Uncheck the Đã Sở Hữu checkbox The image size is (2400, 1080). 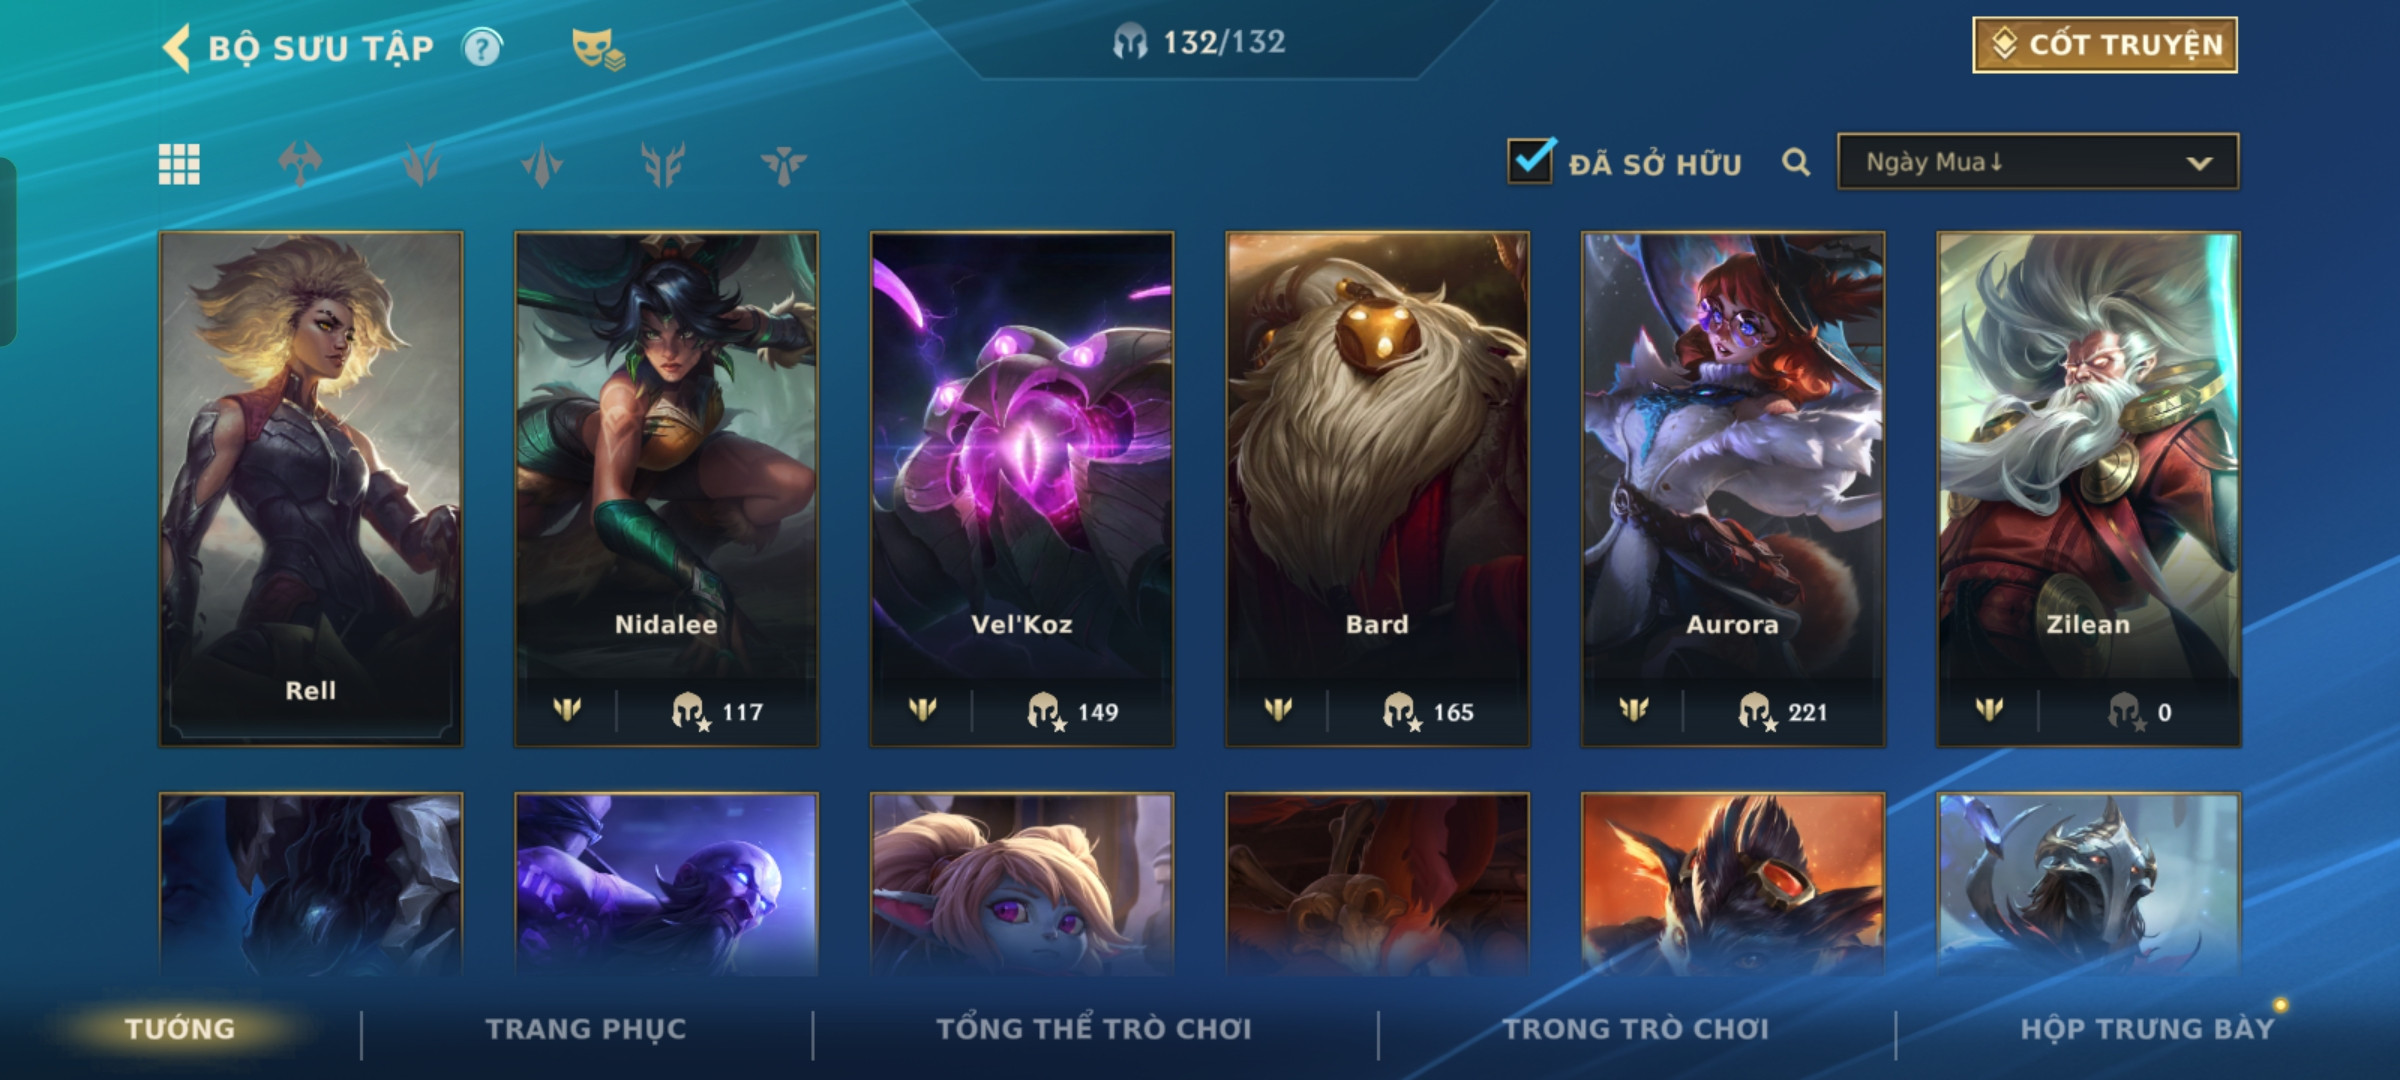click(1531, 160)
